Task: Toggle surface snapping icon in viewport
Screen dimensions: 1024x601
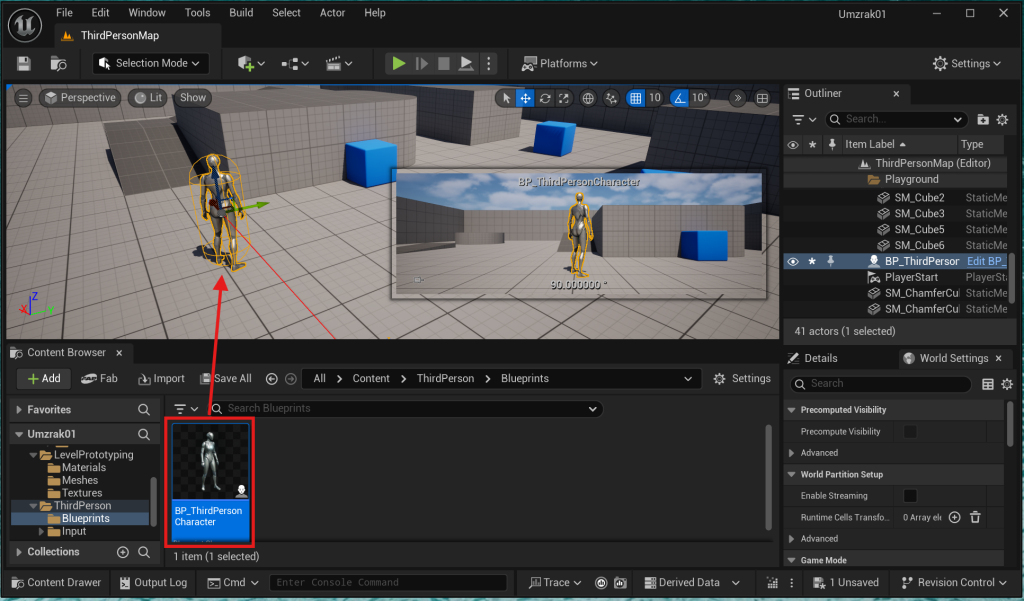Action: [x=611, y=98]
